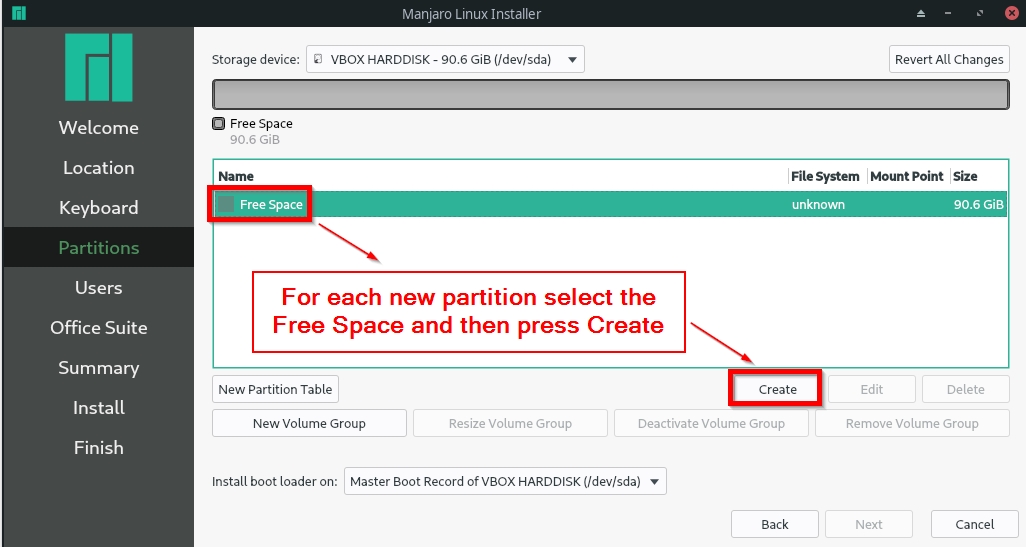1026x547 pixels.
Task: Select the Partitions step in the sidebar
Action: (x=99, y=247)
